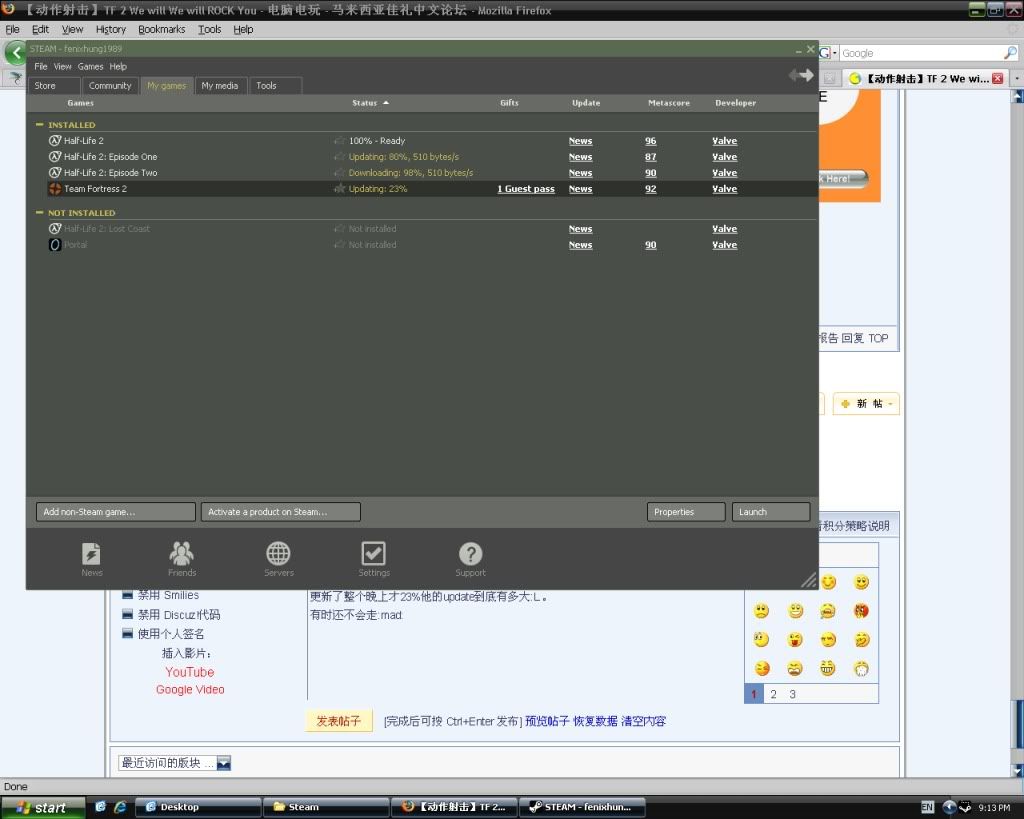This screenshot has height=819, width=1024.
Task: Click the EN language indicator in tray
Action: [x=927, y=807]
